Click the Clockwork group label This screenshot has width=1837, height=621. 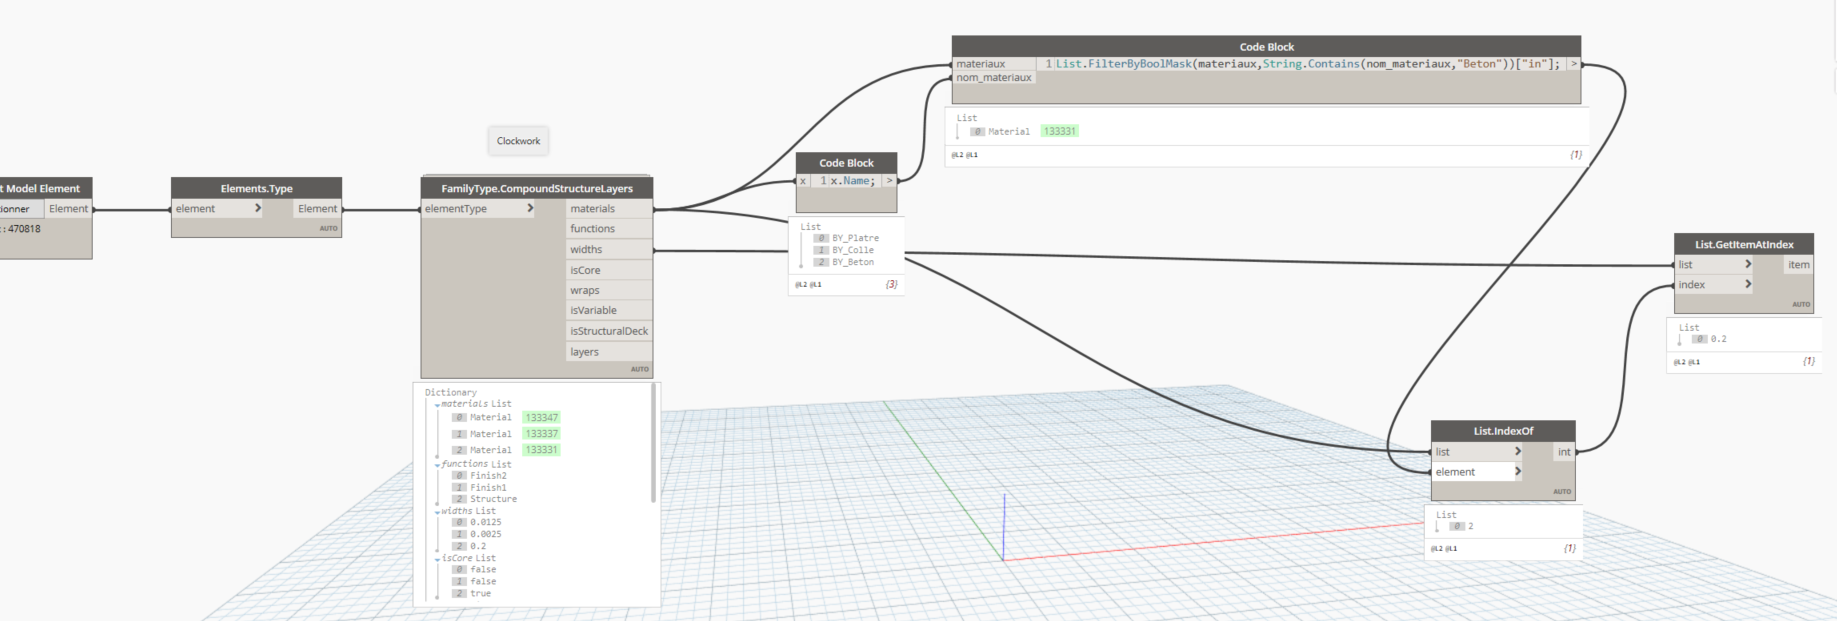(x=518, y=141)
